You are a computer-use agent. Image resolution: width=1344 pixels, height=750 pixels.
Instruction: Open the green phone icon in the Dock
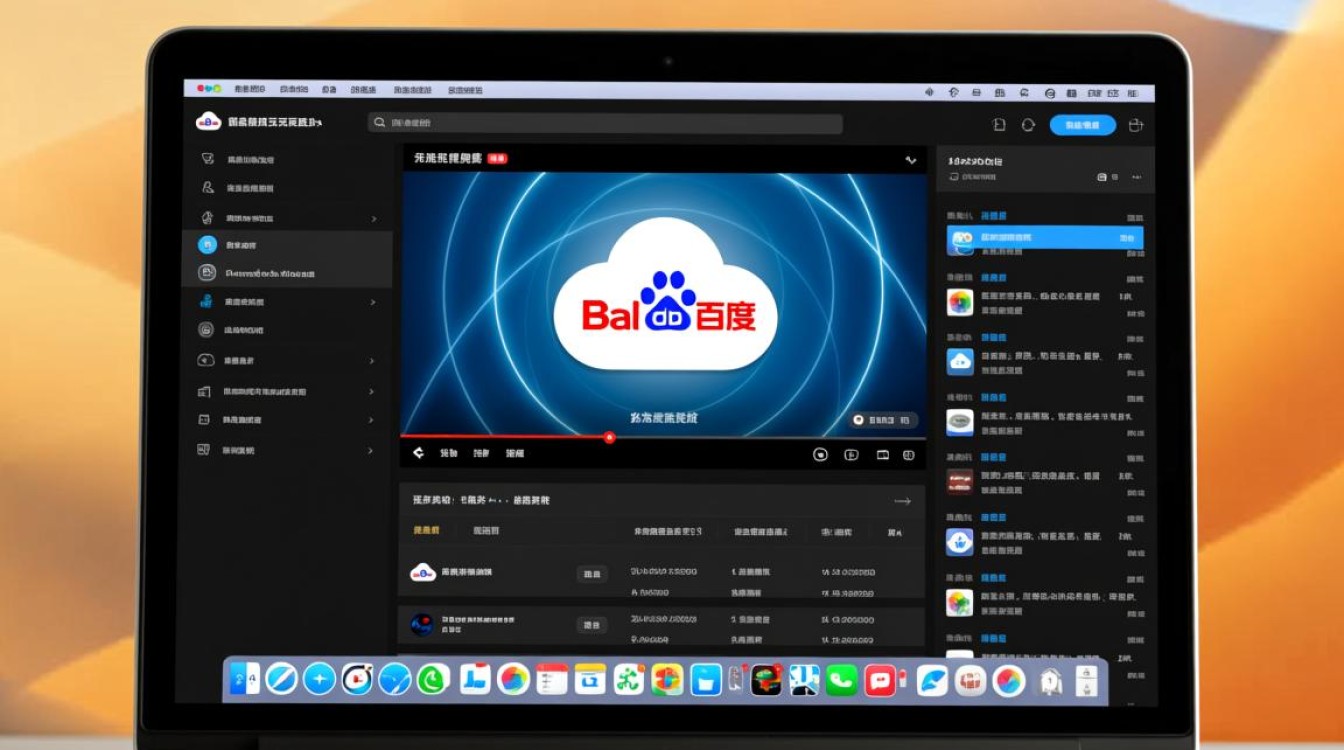(x=842, y=680)
